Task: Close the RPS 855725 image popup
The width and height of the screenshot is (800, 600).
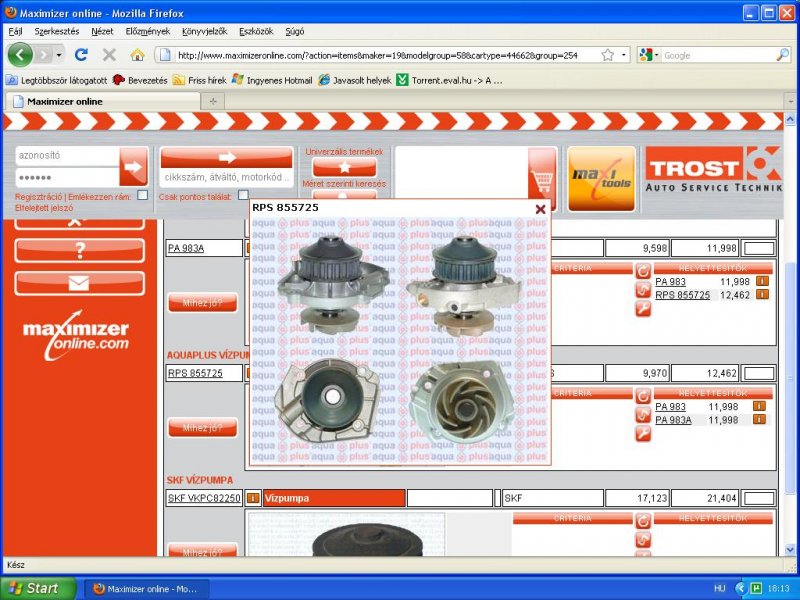Action: pyautogui.click(x=540, y=209)
